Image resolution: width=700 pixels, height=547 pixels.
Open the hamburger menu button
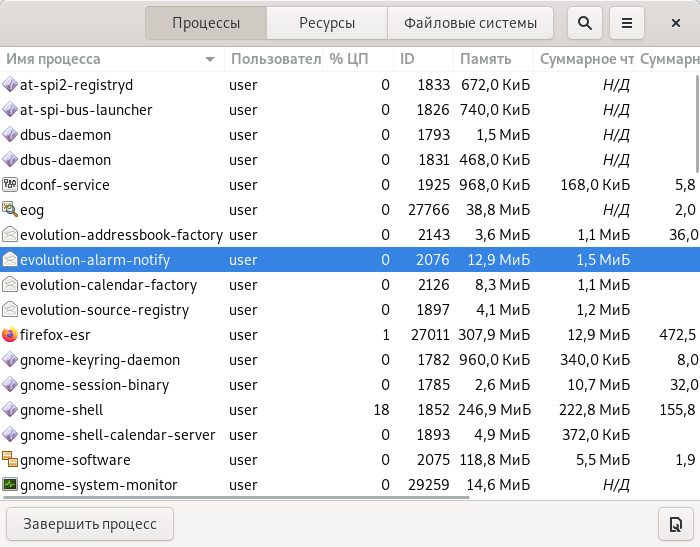627,23
